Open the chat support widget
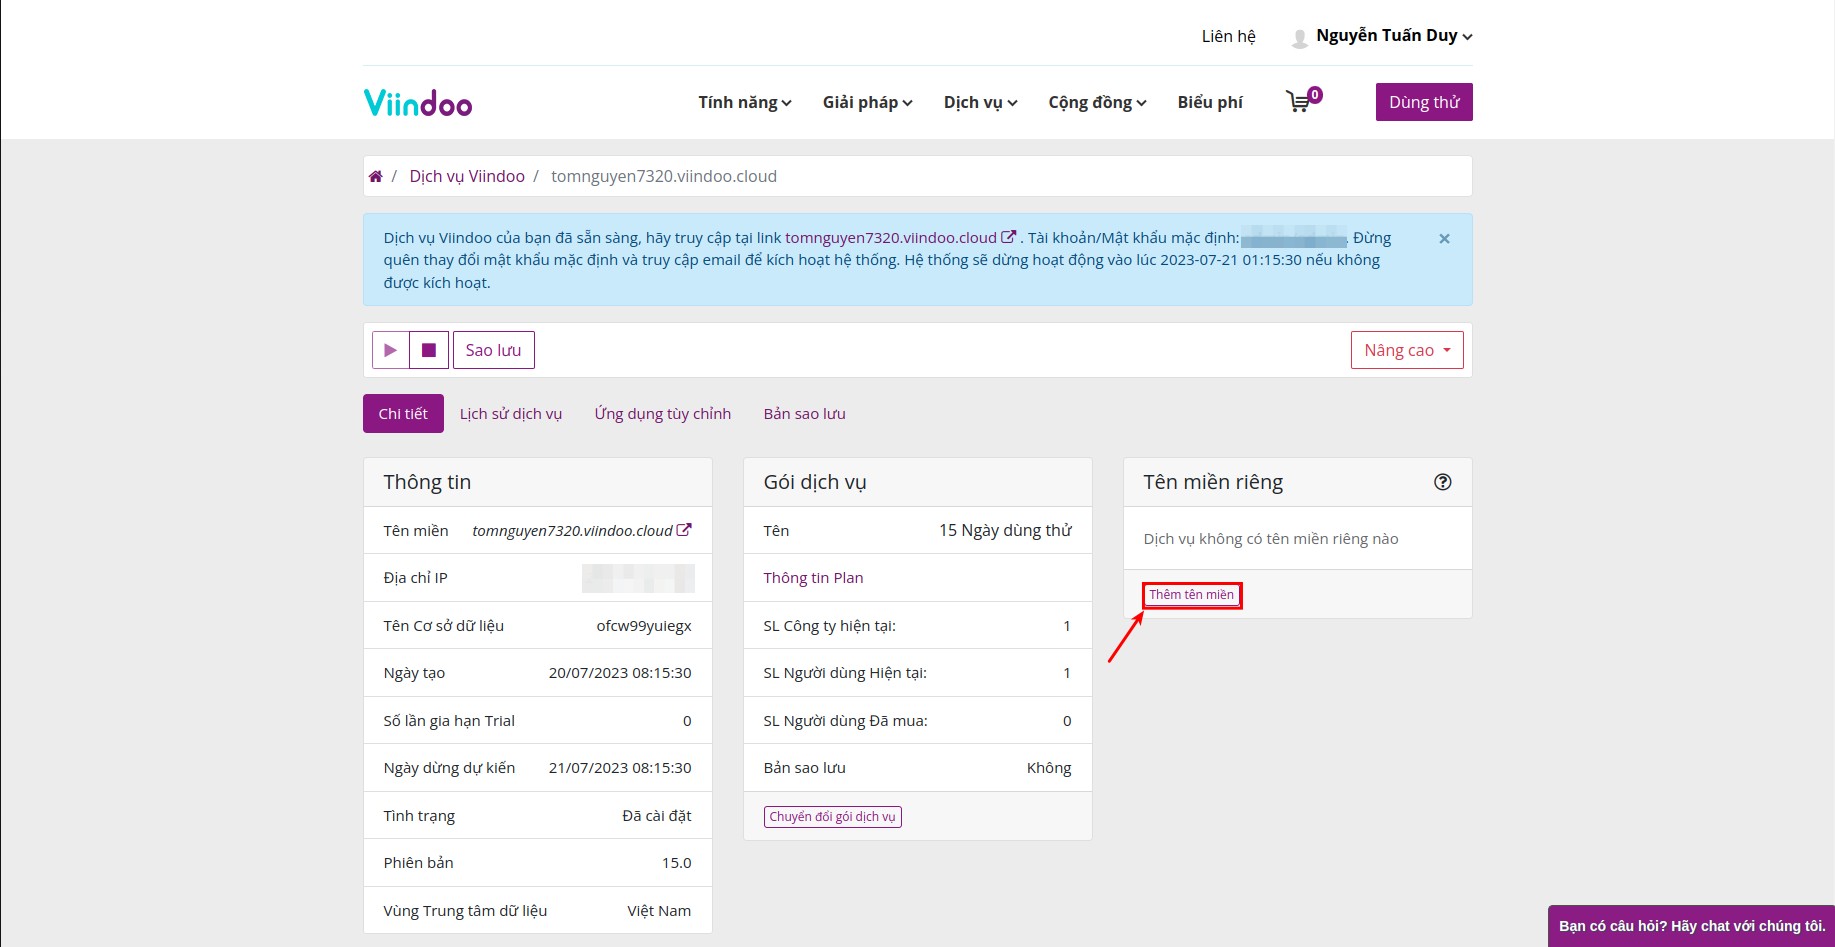This screenshot has width=1835, height=947. [x=1690, y=925]
